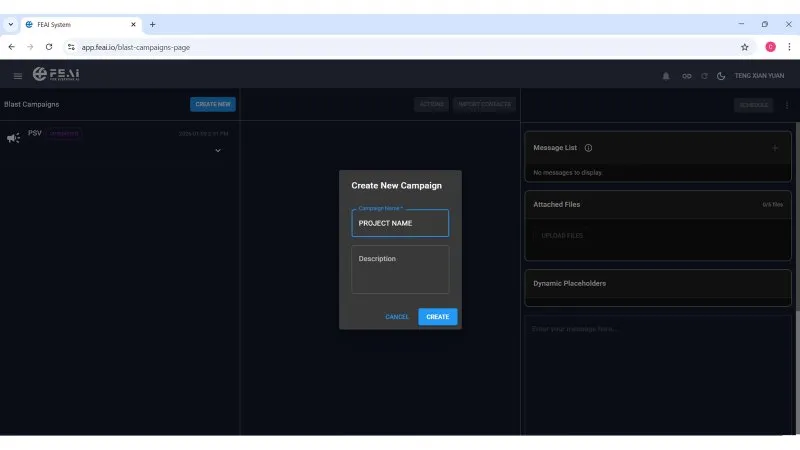Click the site info icon in address bar
Viewport: 800px width, 450px height.
point(71,47)
